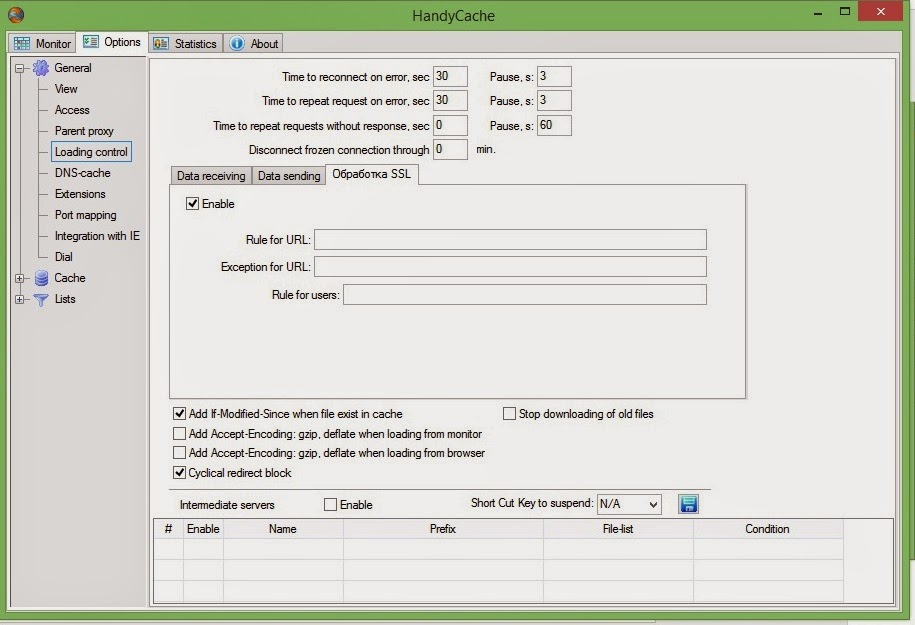
Task: Select Loading control in options tree
Action: coord(91,152)
